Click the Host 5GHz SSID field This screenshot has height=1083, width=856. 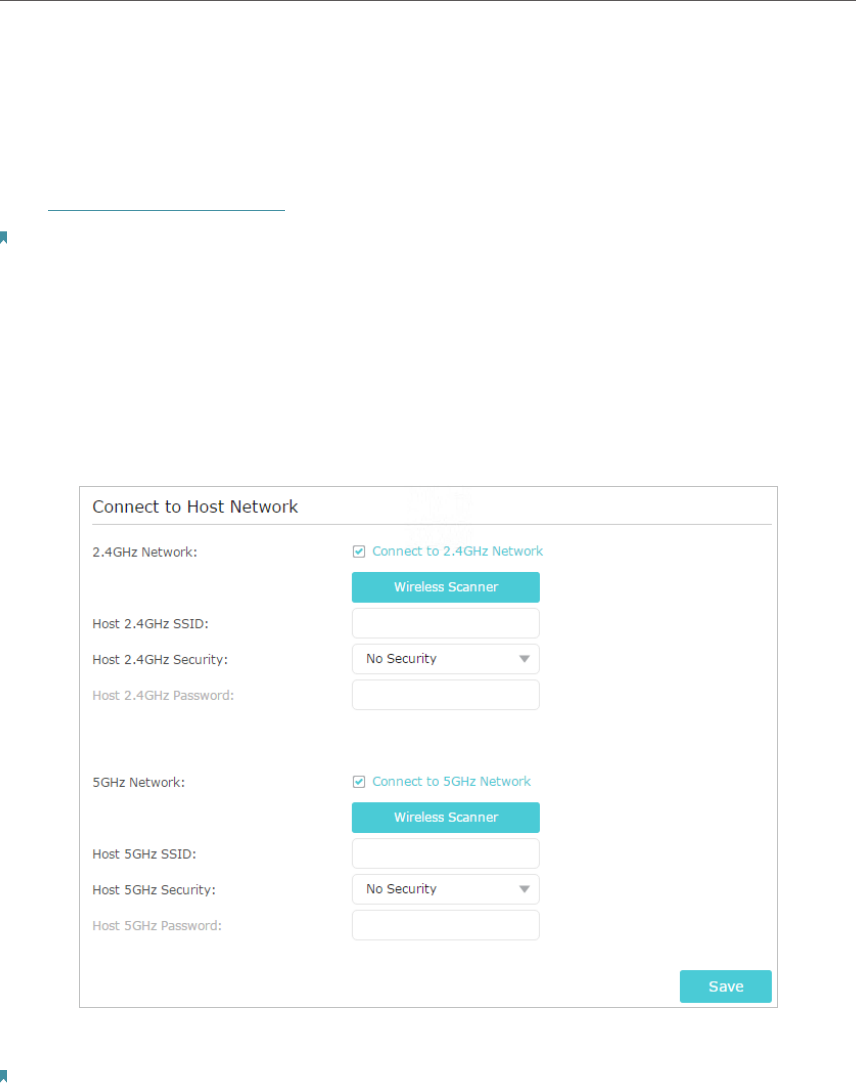click(446, 854)
